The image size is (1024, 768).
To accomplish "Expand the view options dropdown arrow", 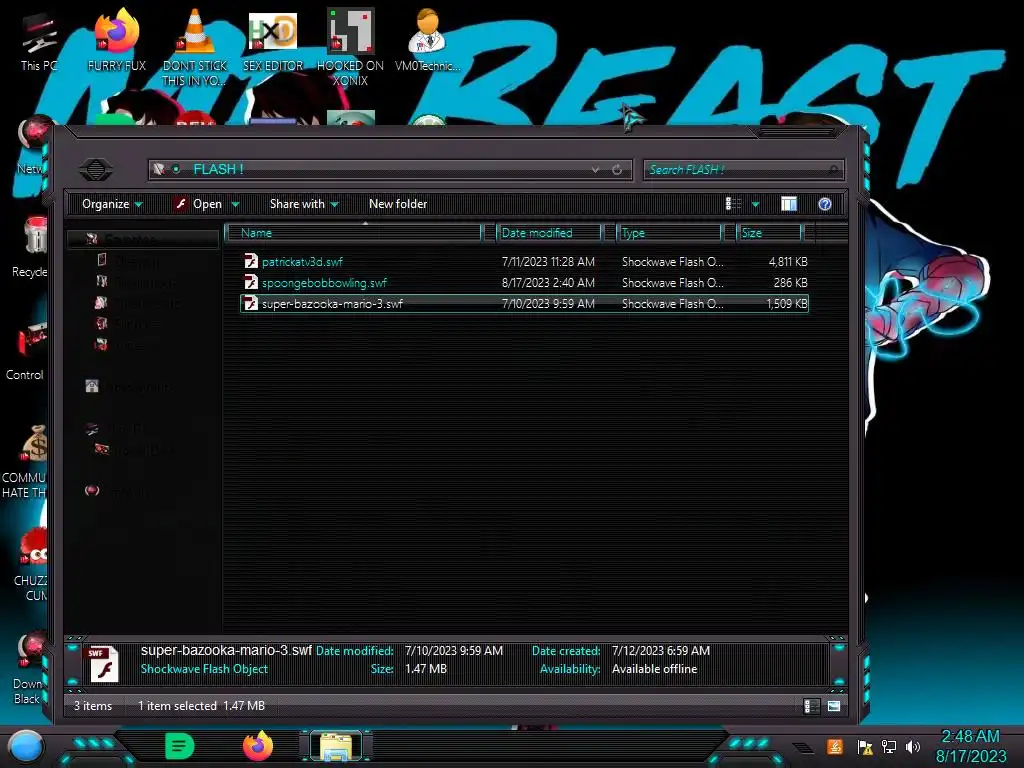I will pyautogui.click(x=756, y=204).
